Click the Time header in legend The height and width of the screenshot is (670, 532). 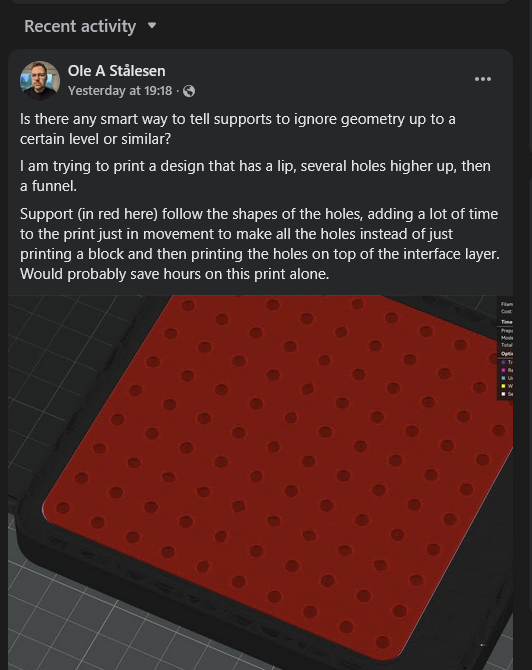pos(507,322)
